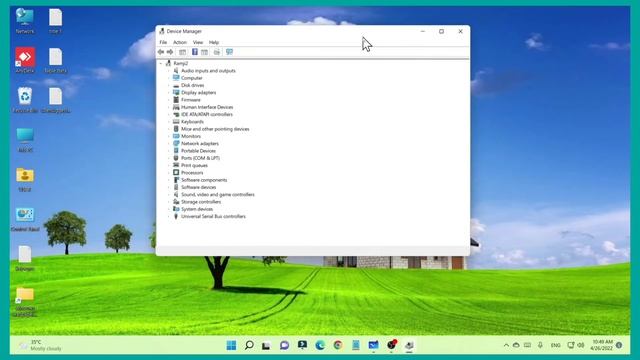Toggle the Show/Hide Console Tree toolbar icon

182,52
